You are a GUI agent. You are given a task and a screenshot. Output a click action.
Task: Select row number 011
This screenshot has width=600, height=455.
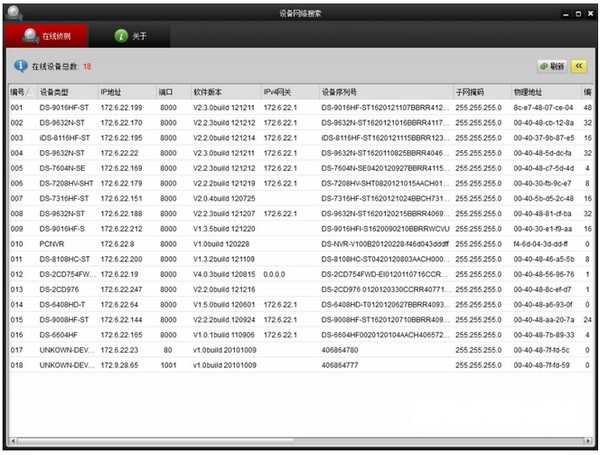point(16,259)
